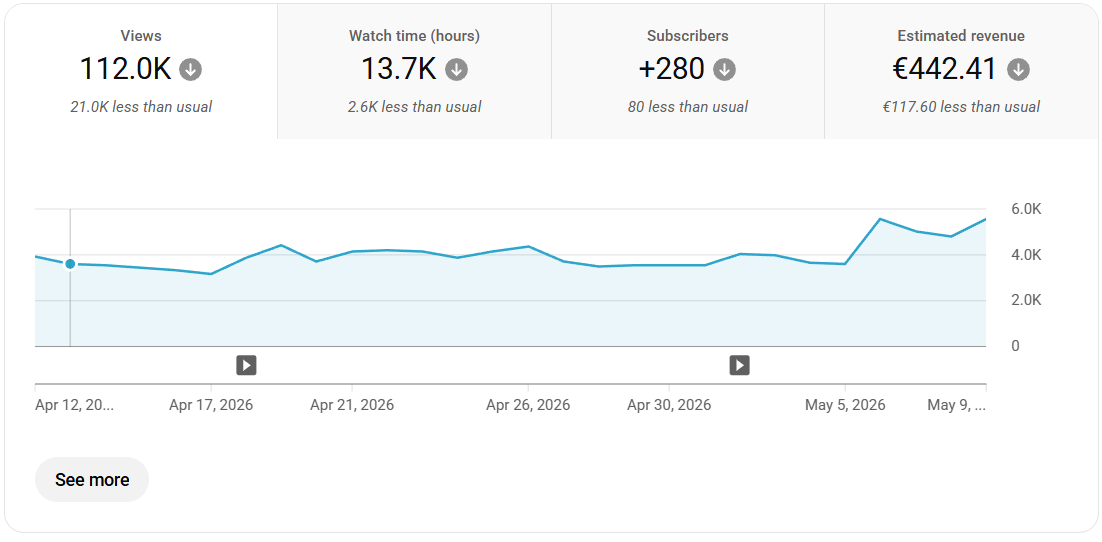Switch to the Watch time (hours) tab
The image size is (1102, 542).
(415, 72)
